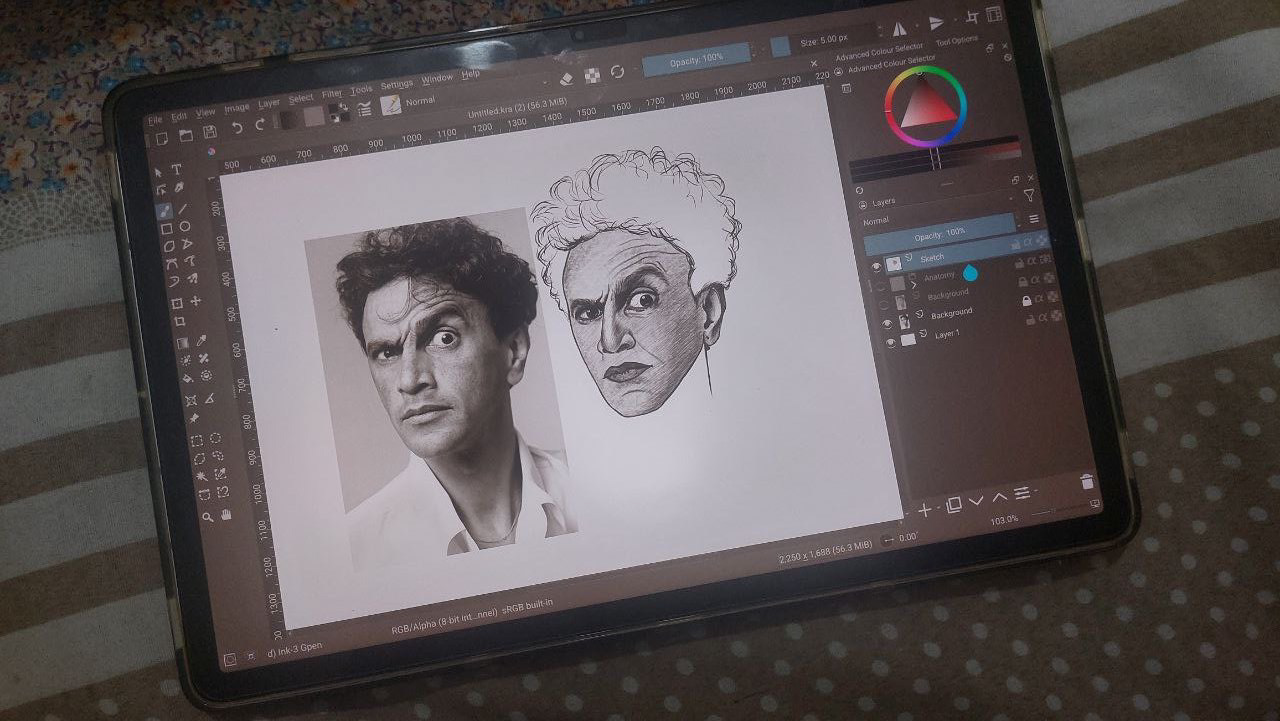Click the Undo arrow
Viewport: 1280px width, 721px height.
[x=237, y=127]
